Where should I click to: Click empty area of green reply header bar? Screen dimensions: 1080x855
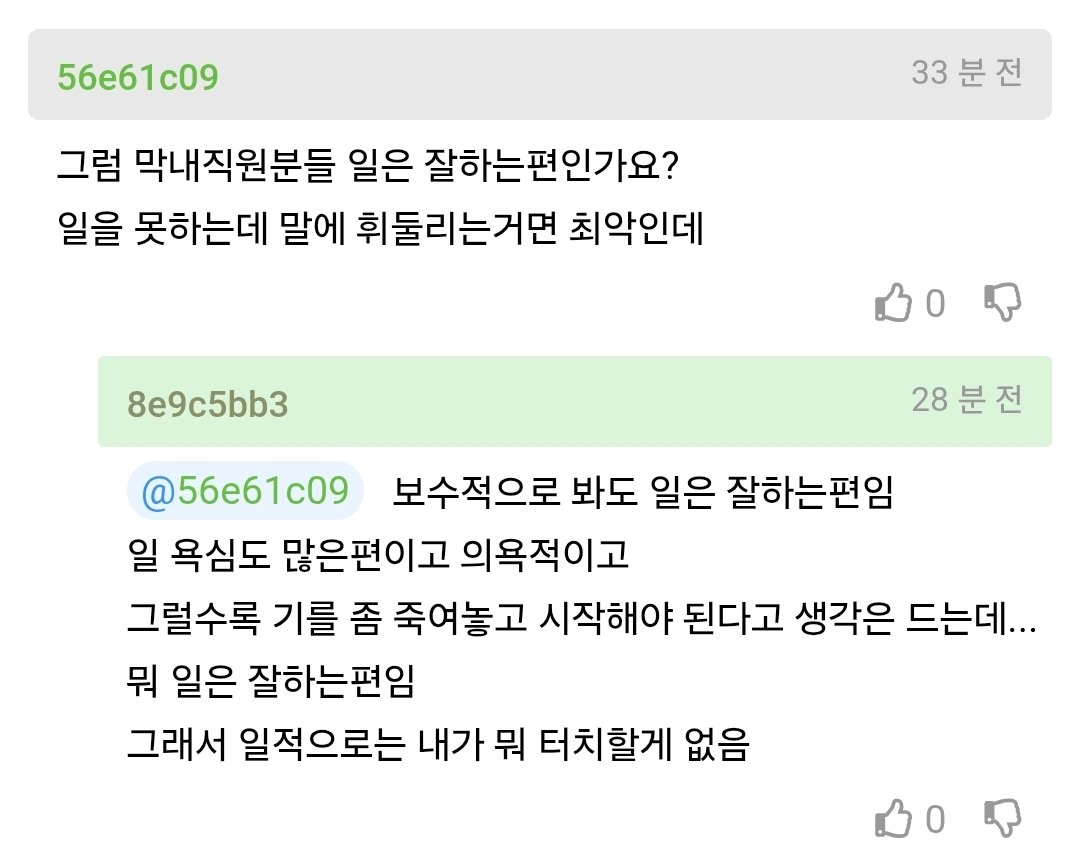[x=600, y=402]
